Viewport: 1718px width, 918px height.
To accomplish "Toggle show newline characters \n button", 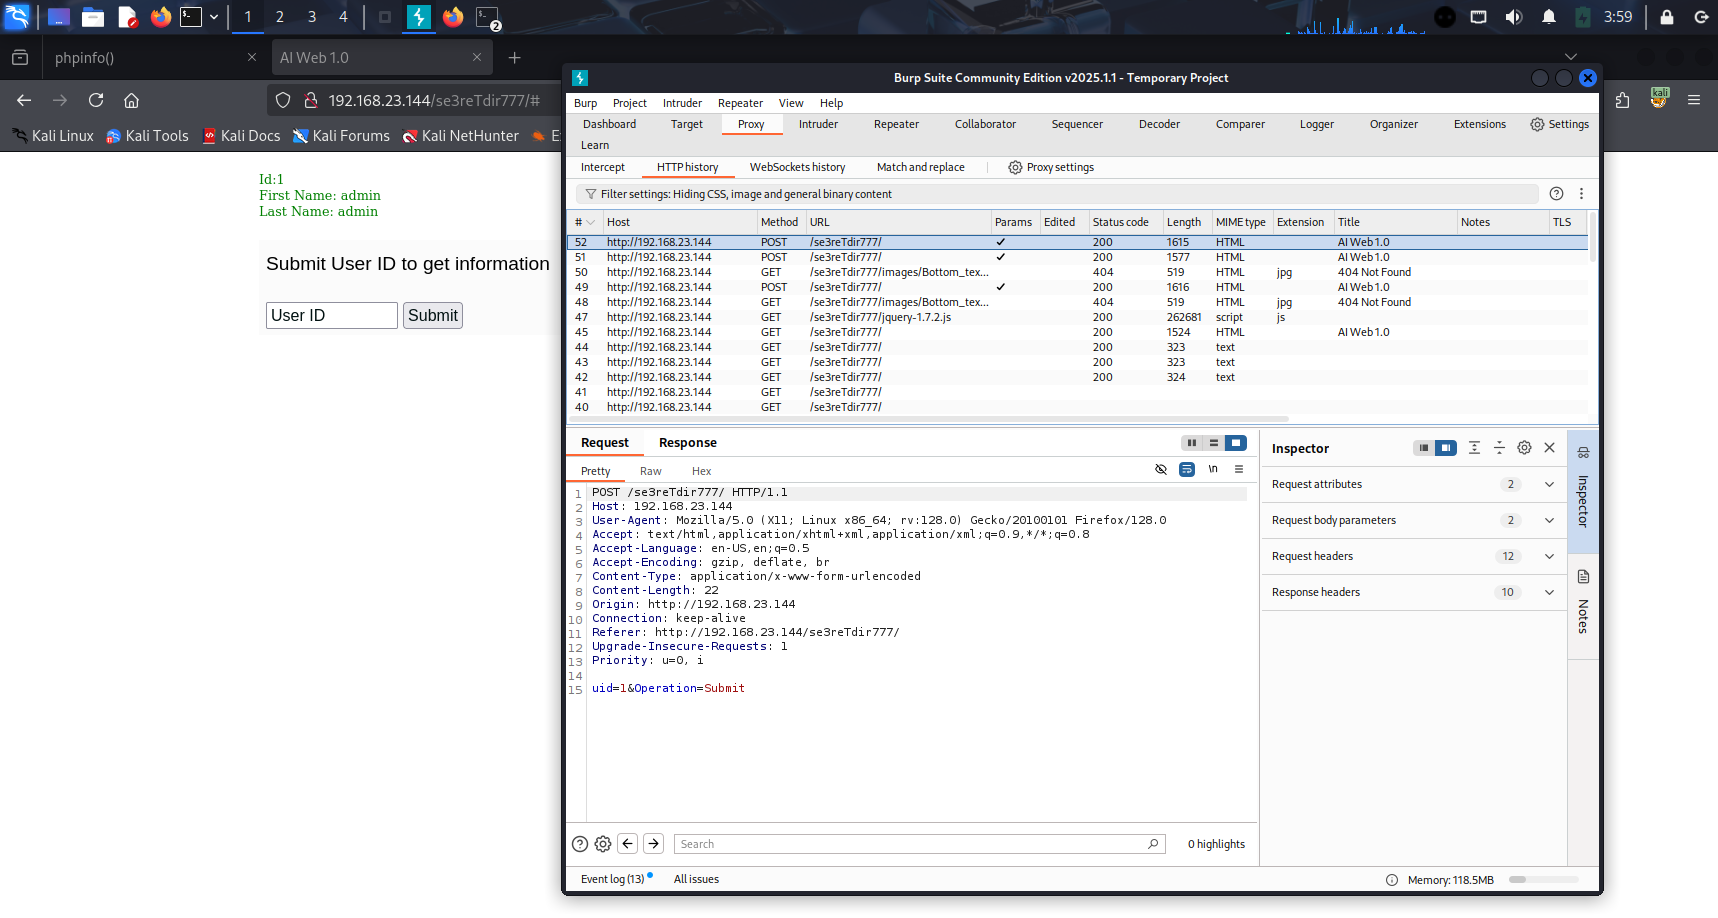I will (1213, 470).
